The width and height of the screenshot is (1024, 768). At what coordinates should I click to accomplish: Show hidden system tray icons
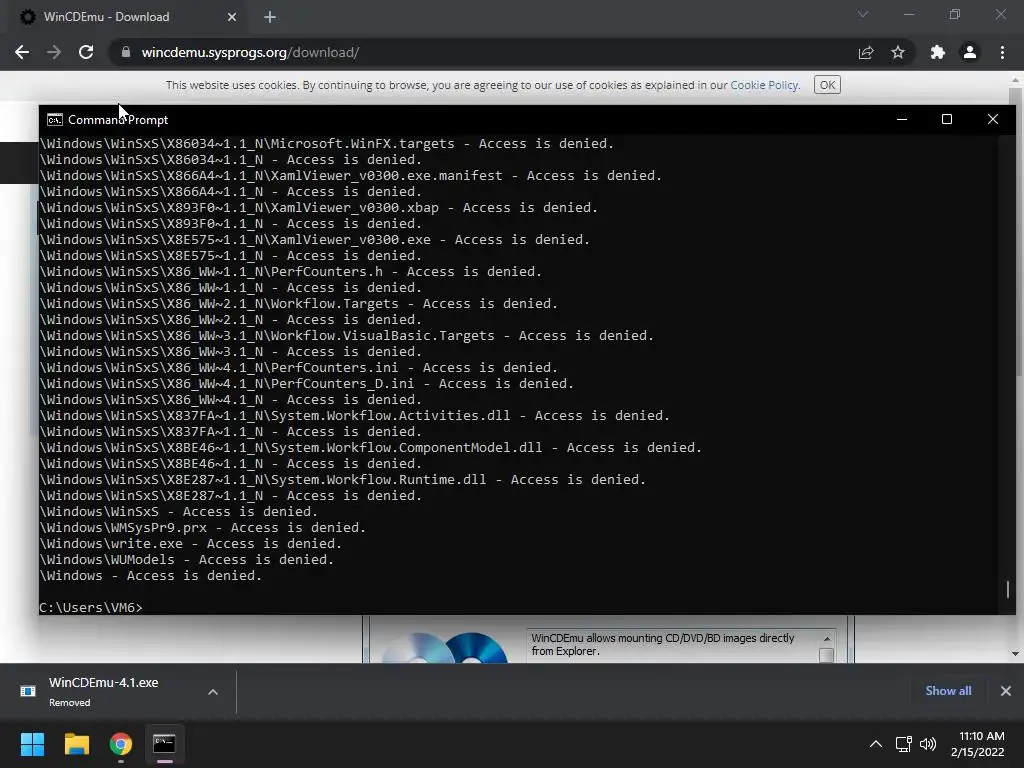[x=876, y=744]
